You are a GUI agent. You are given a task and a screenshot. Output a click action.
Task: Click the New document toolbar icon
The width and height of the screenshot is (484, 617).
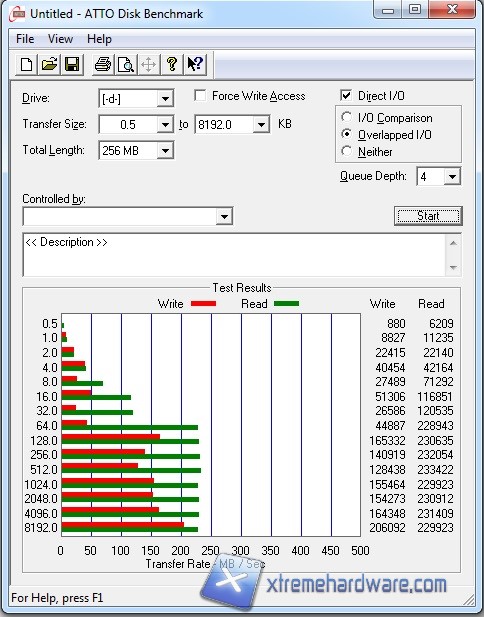26,64
